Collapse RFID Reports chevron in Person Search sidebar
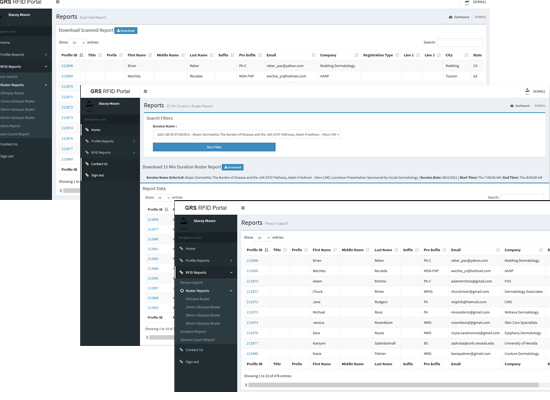 (x=231, y=272)
